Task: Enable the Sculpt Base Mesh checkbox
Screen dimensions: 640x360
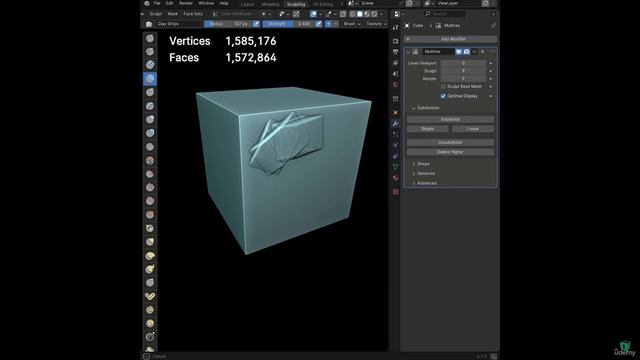Action: click(x=443, y=87)
